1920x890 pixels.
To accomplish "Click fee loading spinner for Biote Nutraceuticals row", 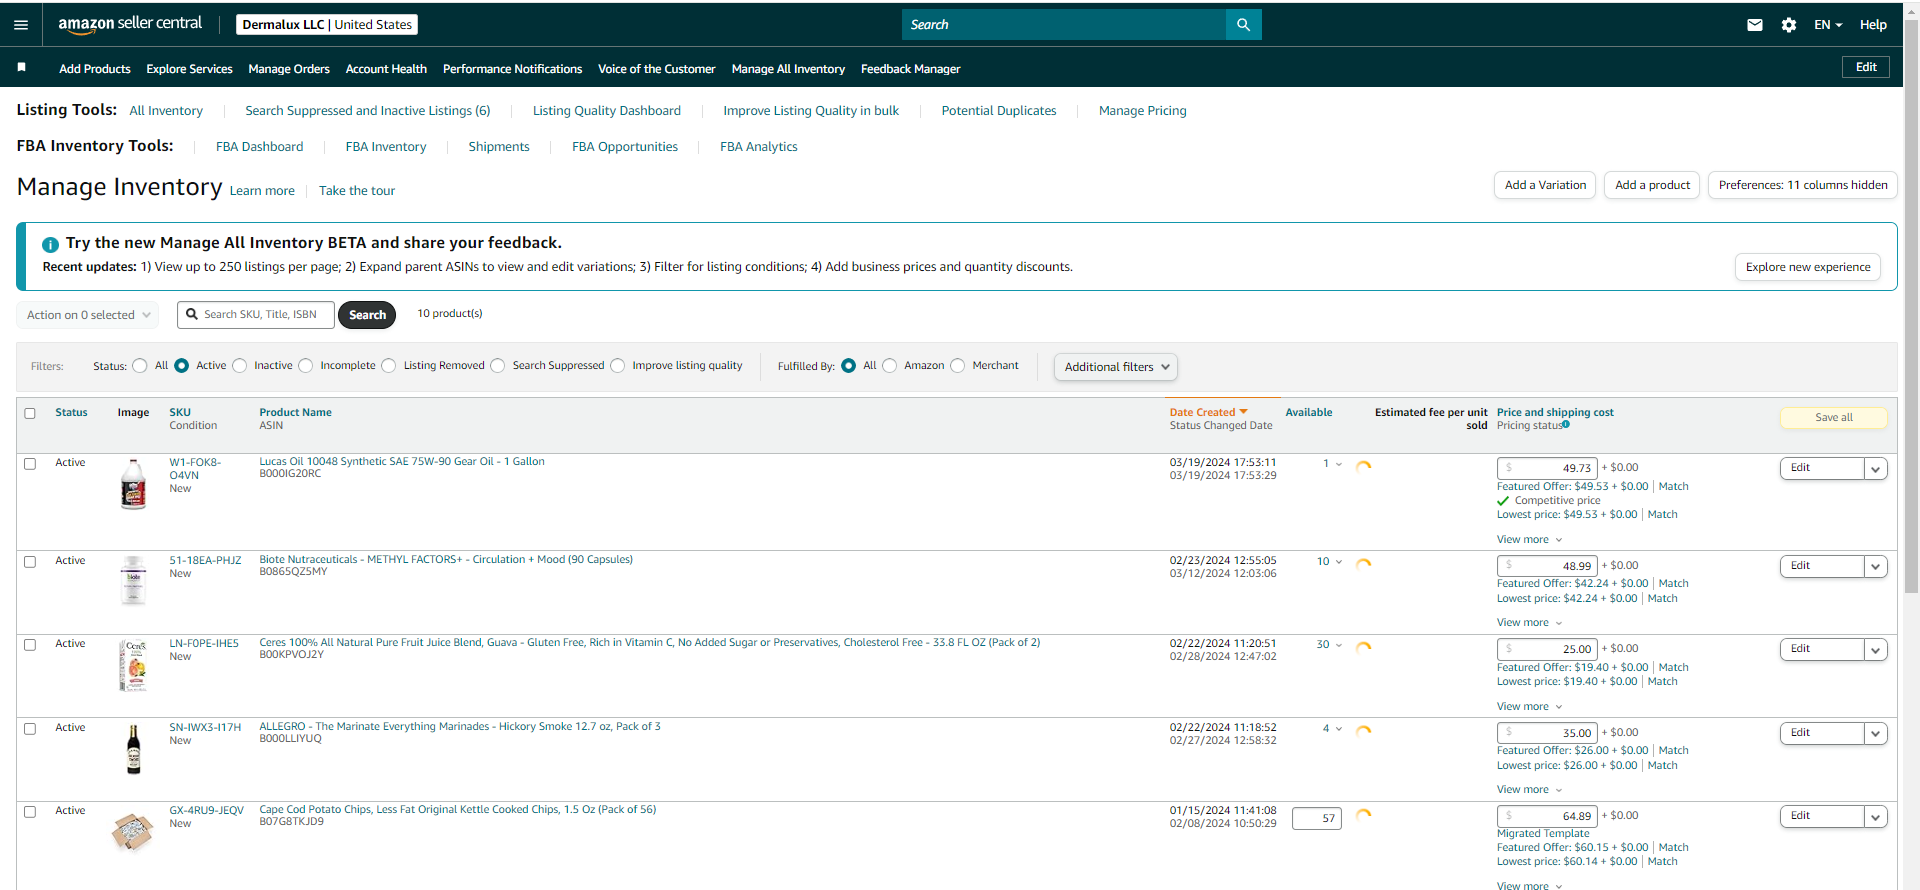I will click(x=1363, y=563).
